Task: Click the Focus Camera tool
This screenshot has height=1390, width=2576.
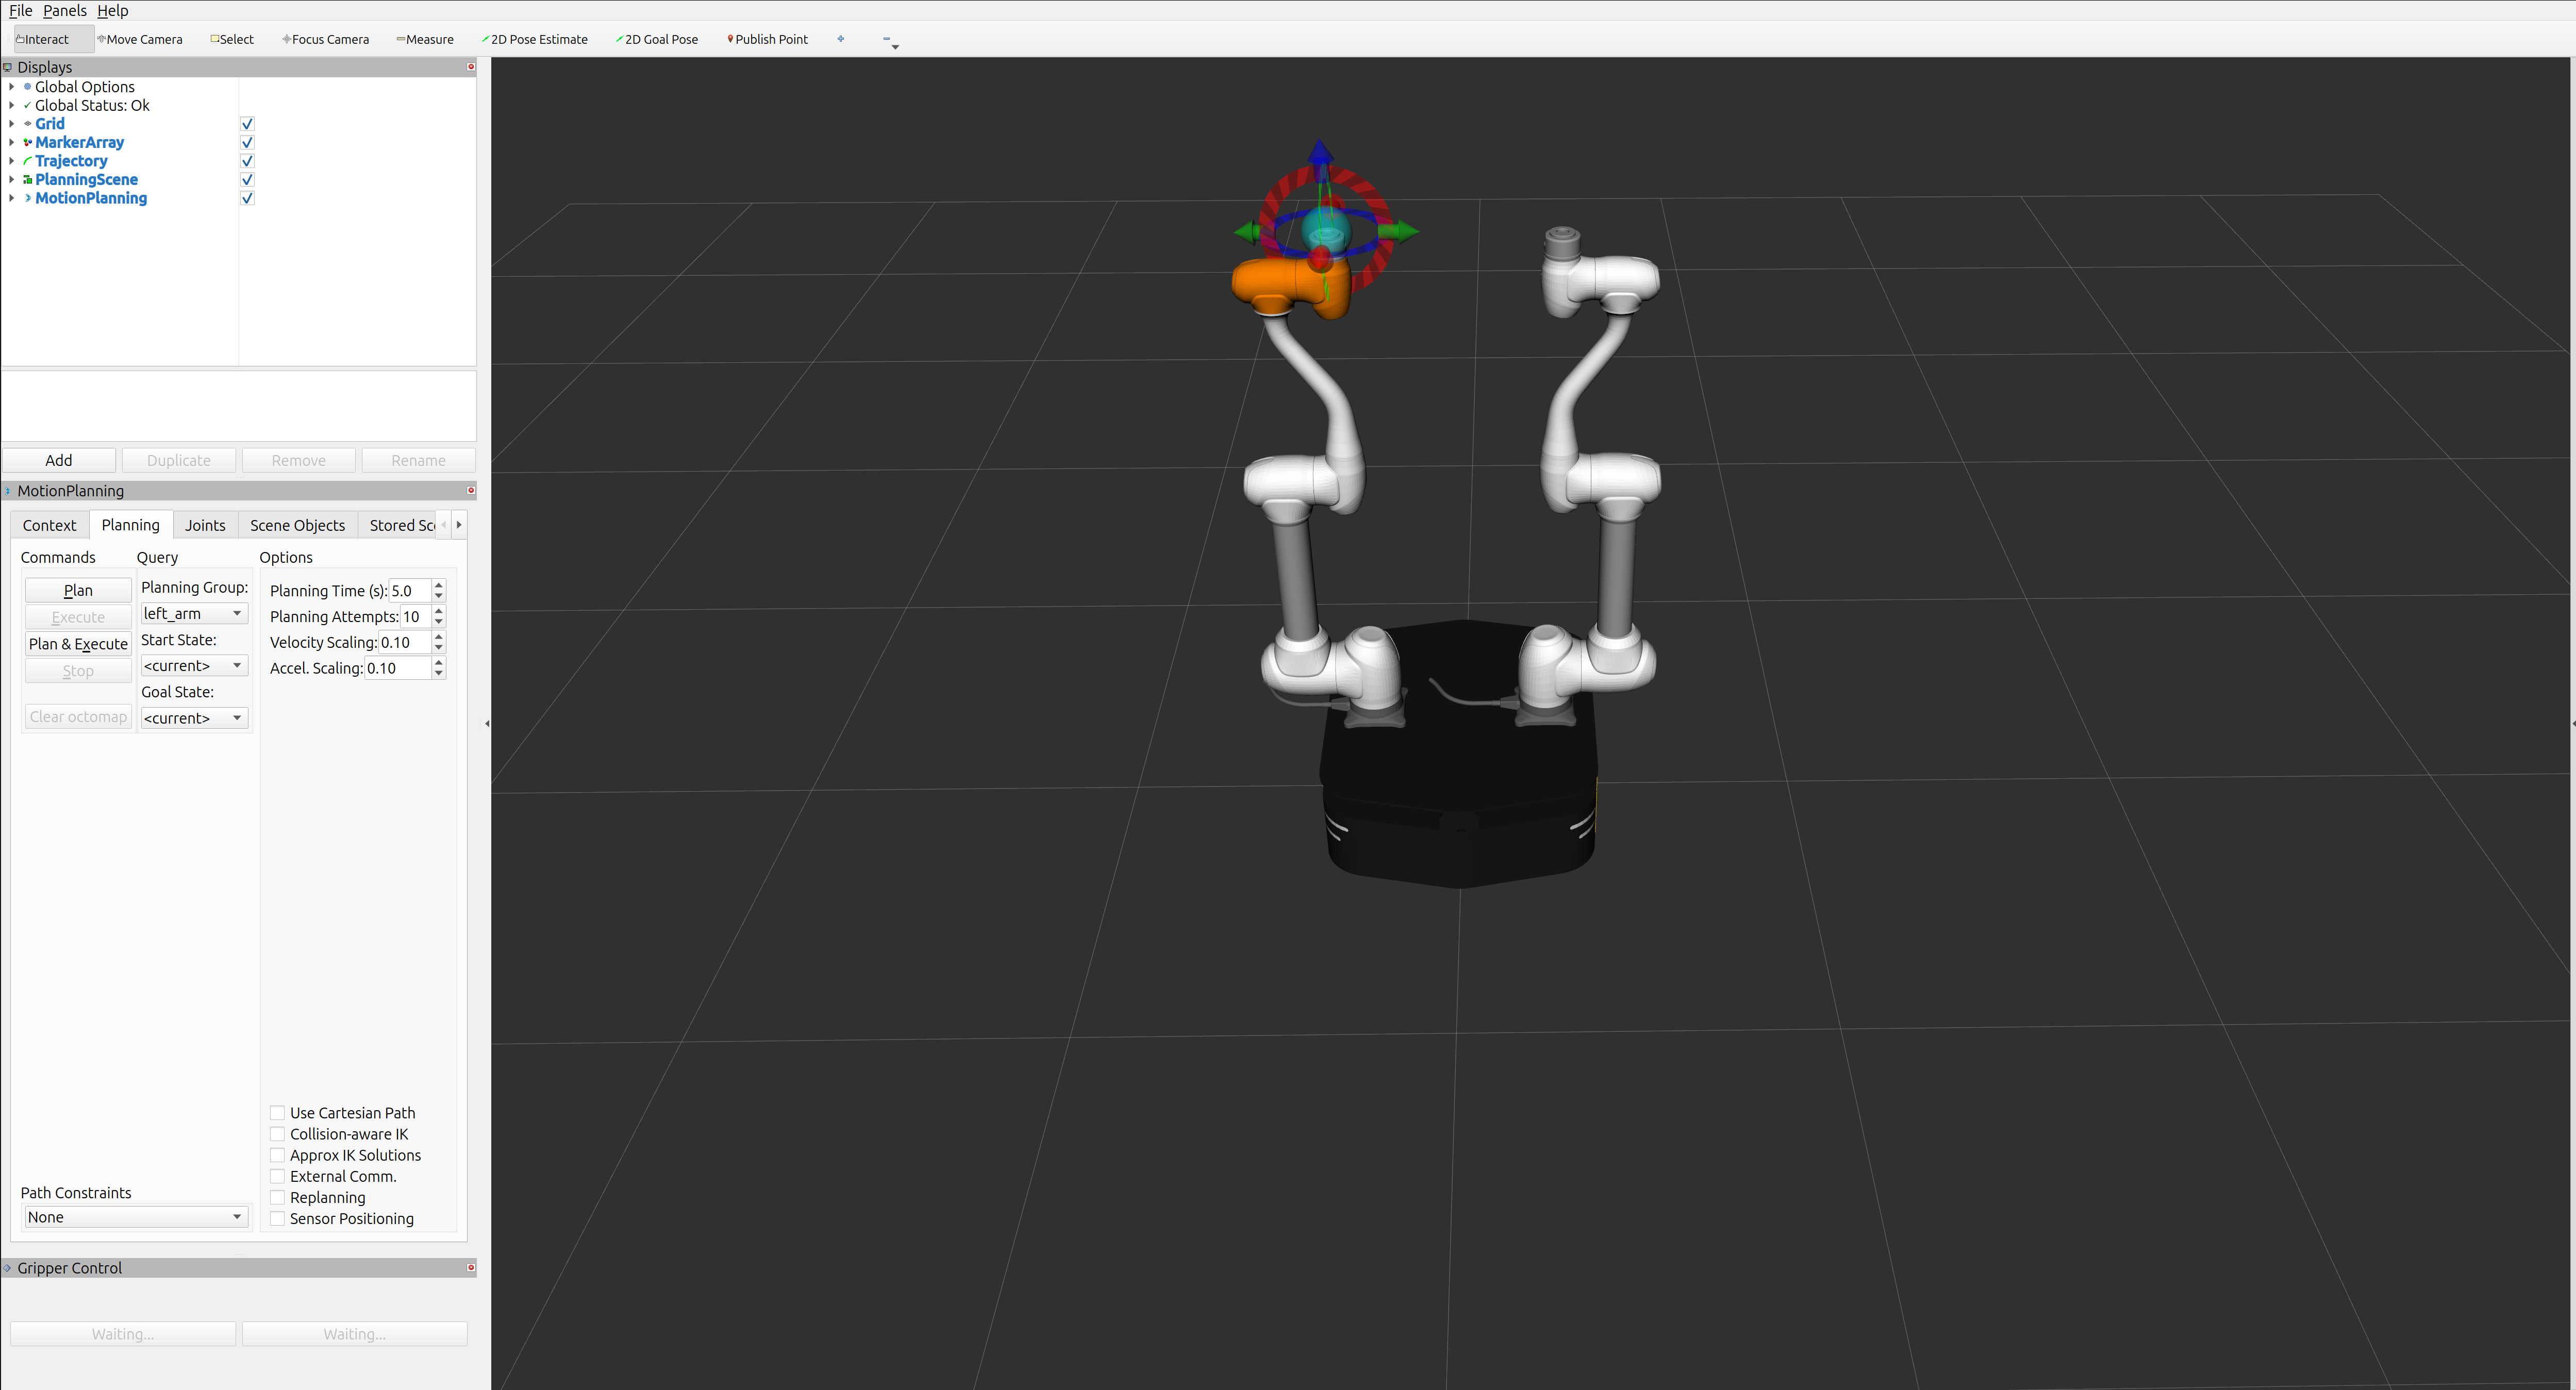Action: [327, 39]
